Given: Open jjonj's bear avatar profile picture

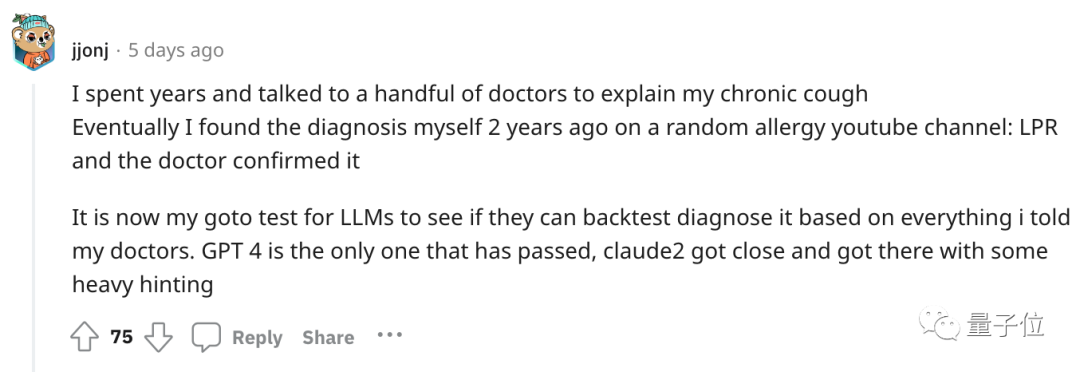Looking at the screenshot, I should [x=33, y=41].
